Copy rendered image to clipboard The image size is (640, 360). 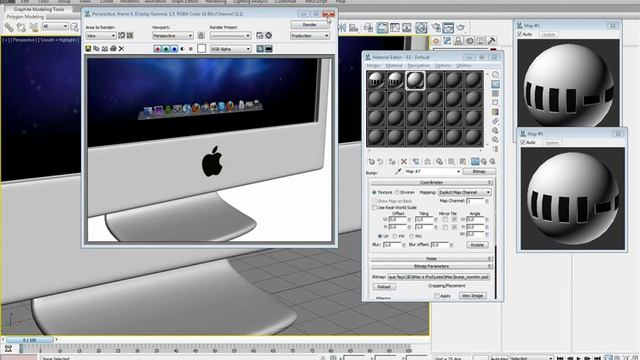tap(96, 49)
